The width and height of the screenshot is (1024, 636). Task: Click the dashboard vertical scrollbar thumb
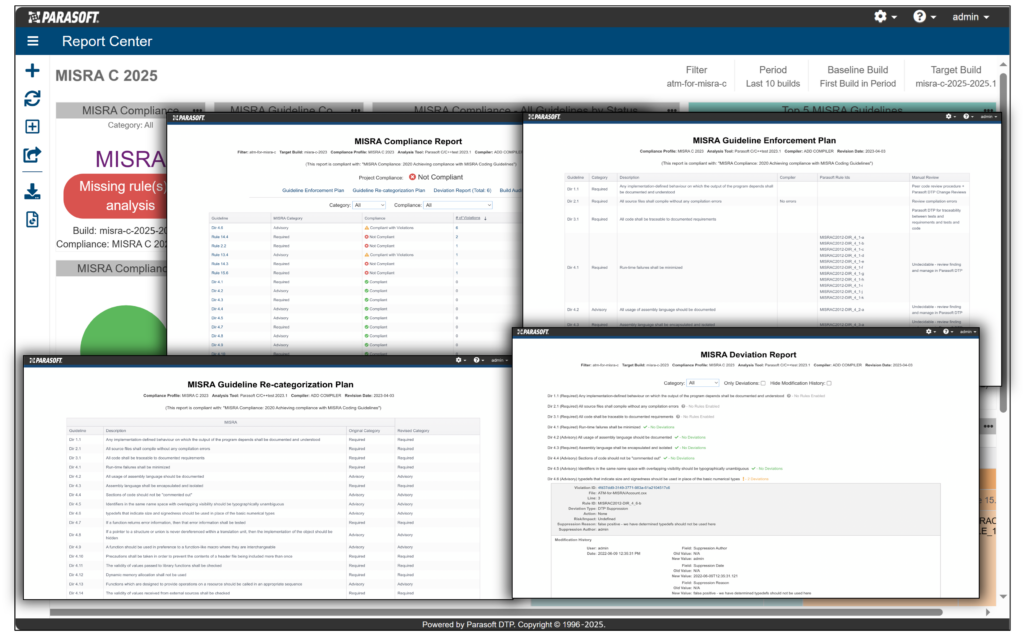pyautogui.click(x=1003, y=242)
